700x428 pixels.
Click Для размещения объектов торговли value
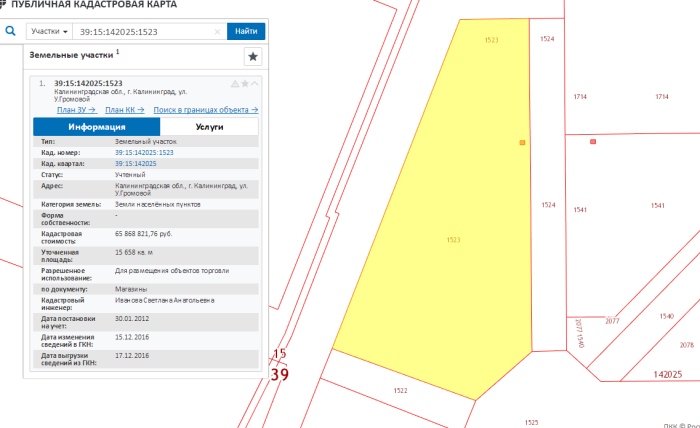pos(172,270)
